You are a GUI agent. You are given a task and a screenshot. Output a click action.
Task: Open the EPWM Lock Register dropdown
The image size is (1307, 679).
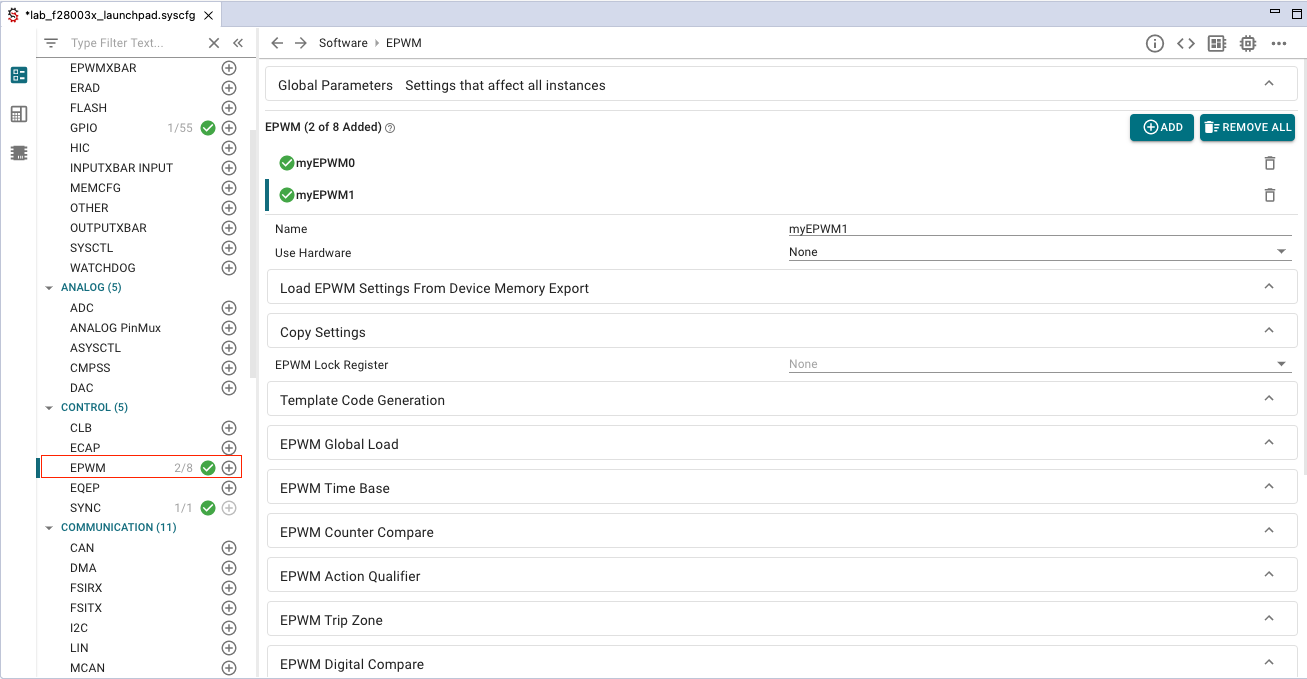point(1039,364)
